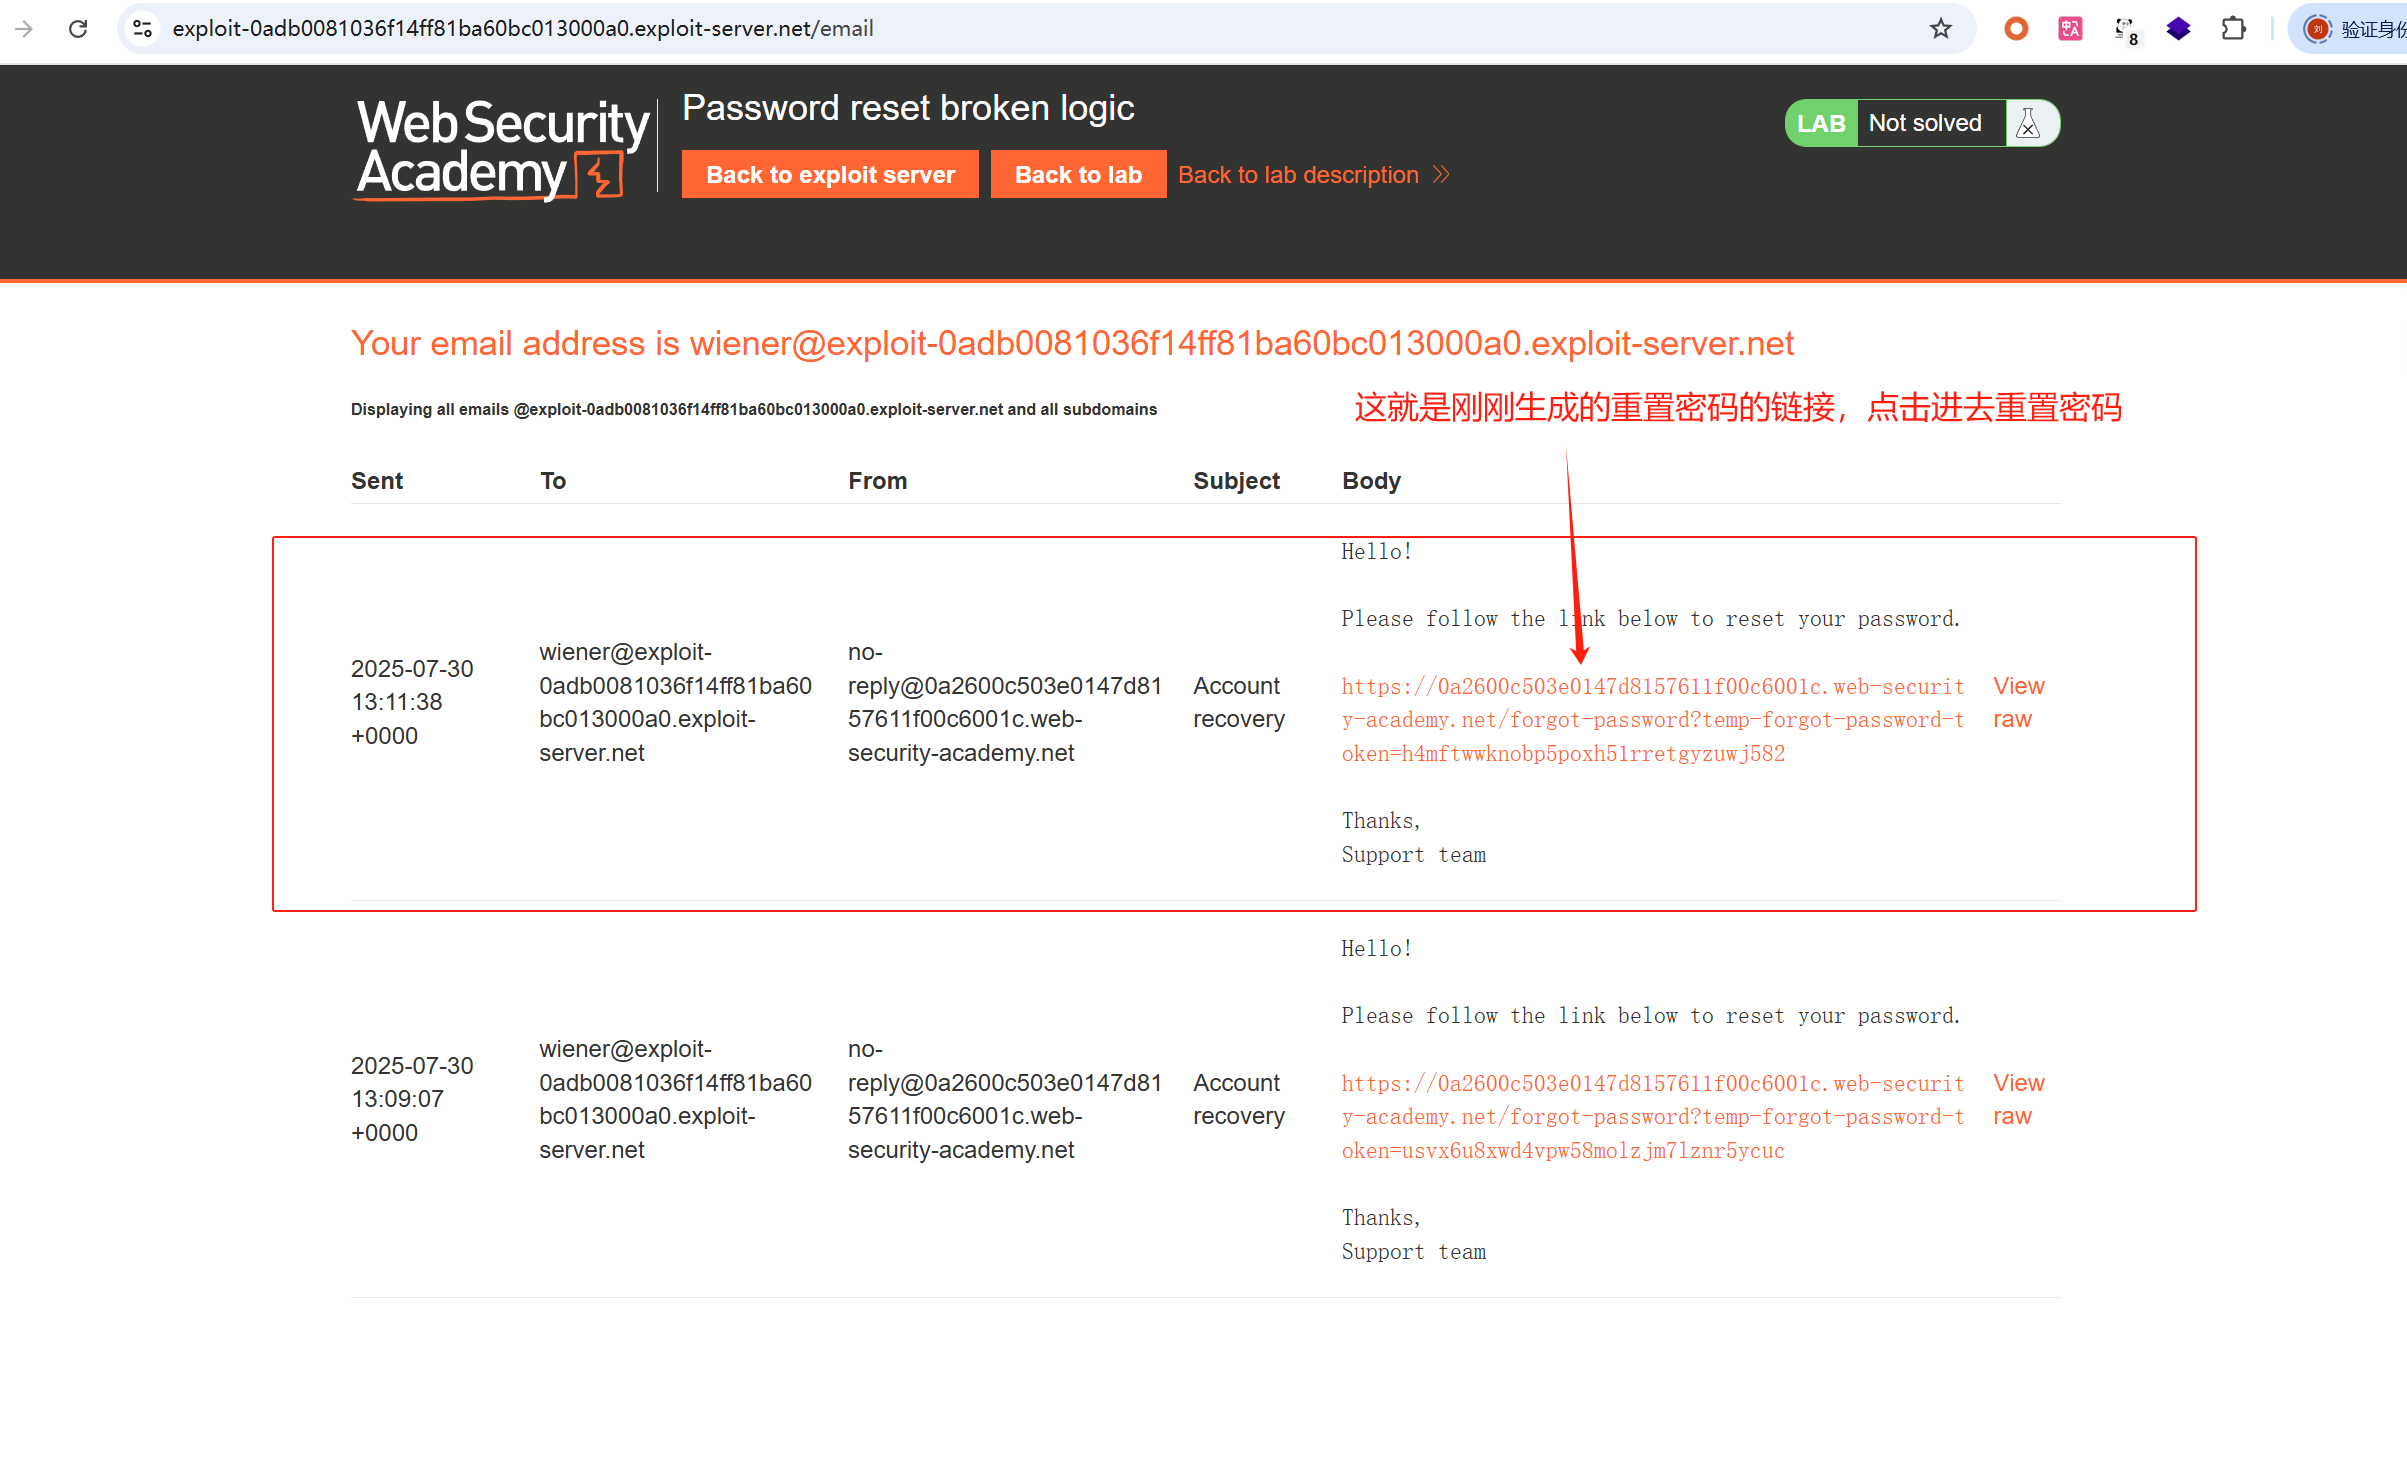Click the Back to lab button

(1077, 175)
